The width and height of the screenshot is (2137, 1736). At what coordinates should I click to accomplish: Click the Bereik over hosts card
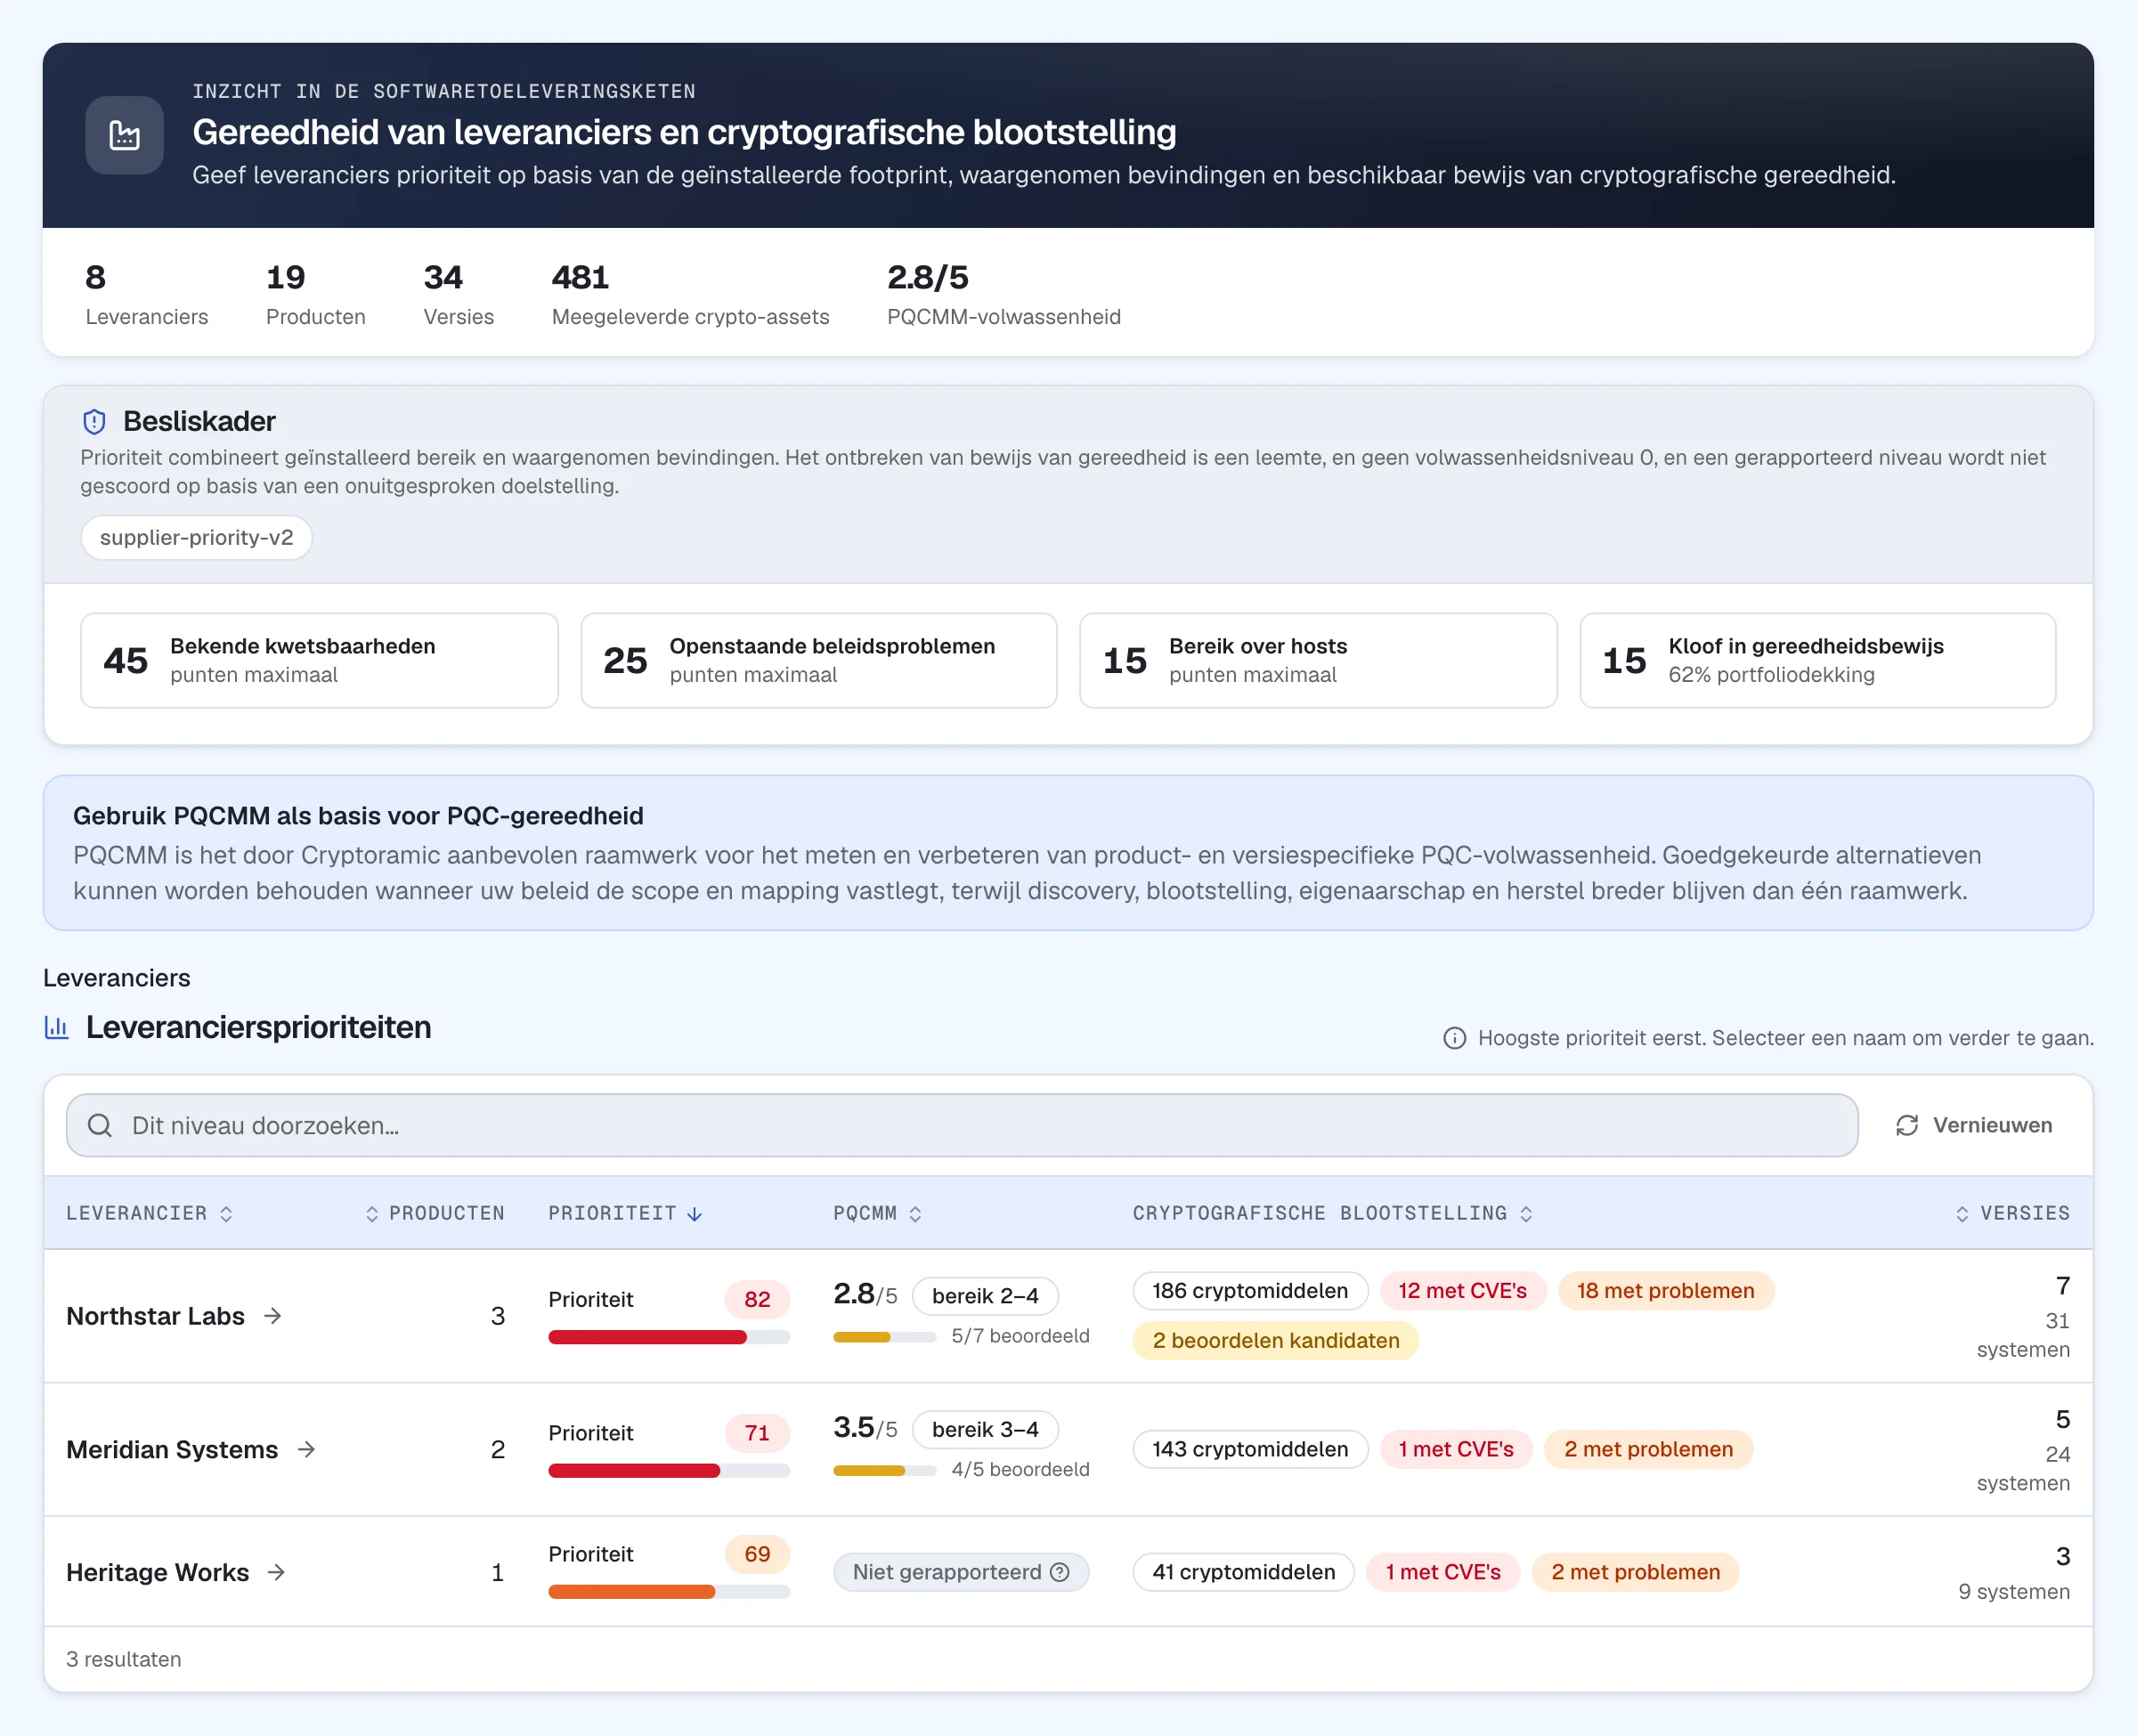pos(1318,660)
